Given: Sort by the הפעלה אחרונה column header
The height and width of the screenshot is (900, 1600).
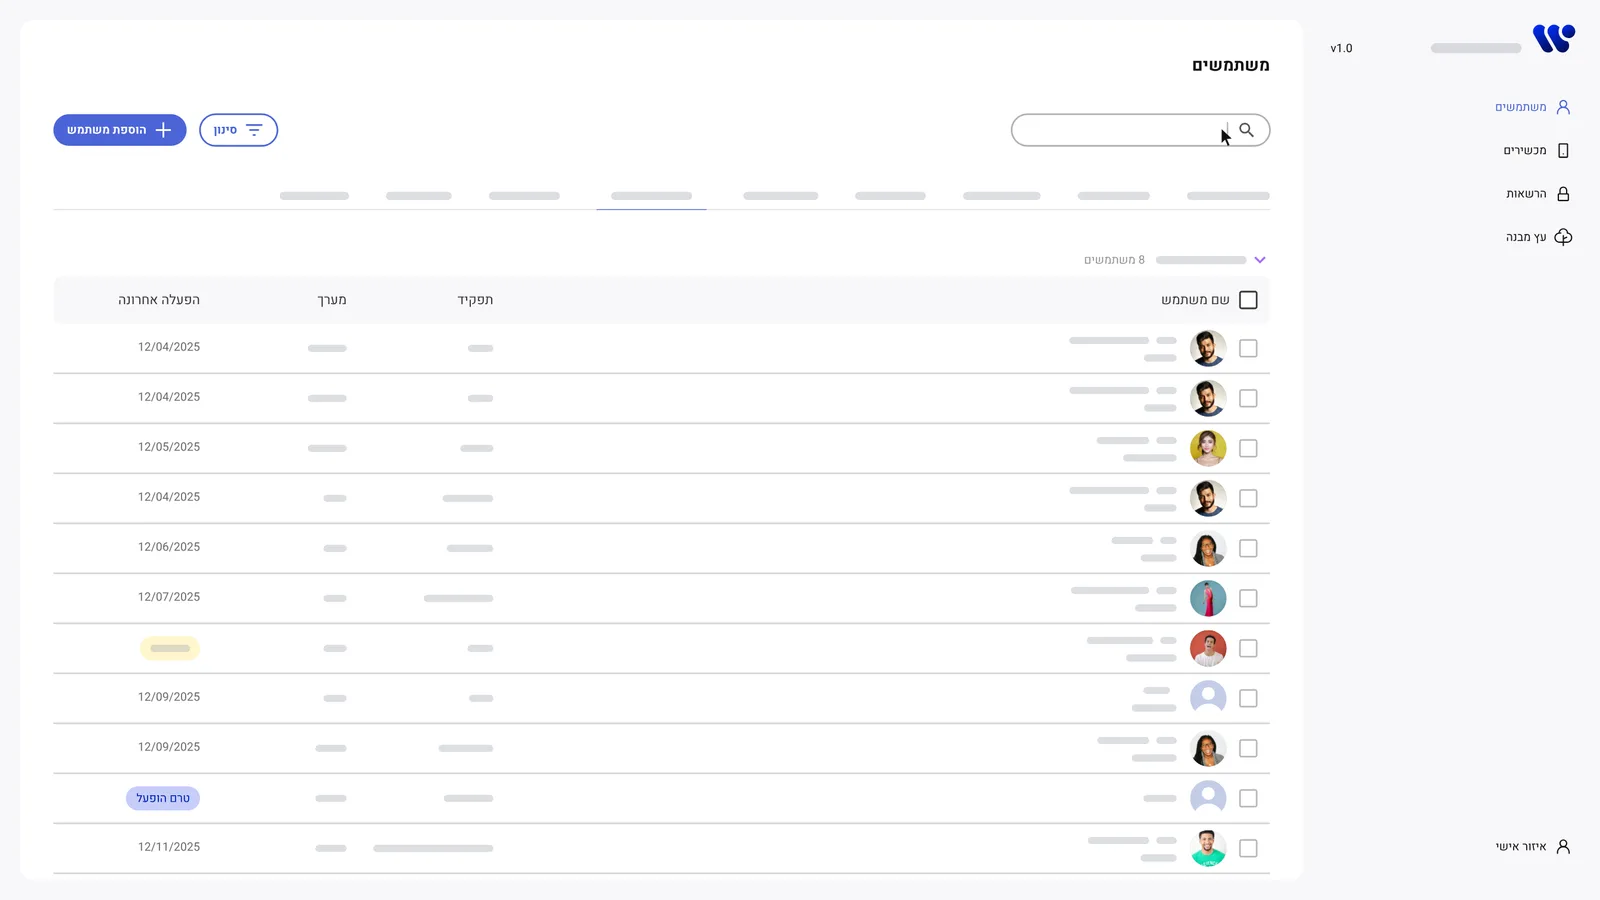Looking at the screenshot, I should coord(159,300).
